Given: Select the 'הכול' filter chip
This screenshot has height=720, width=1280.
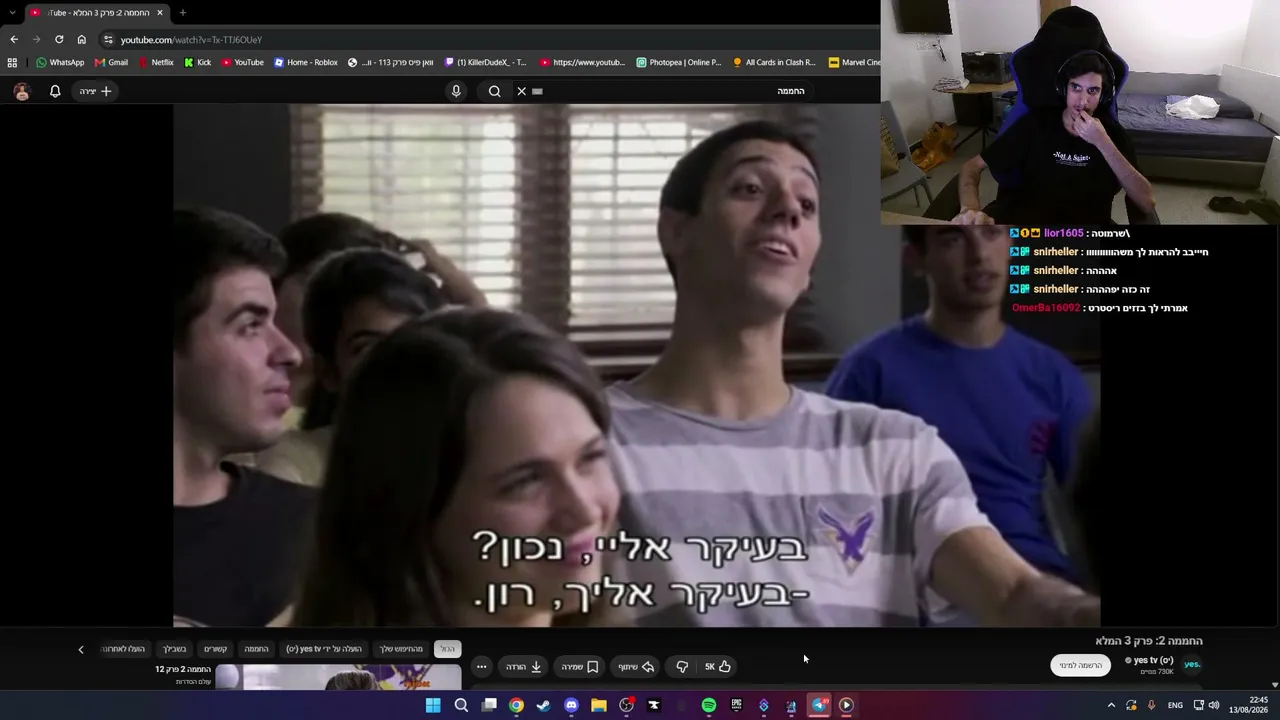Looking at the screenshot, I should pos(447,649).
